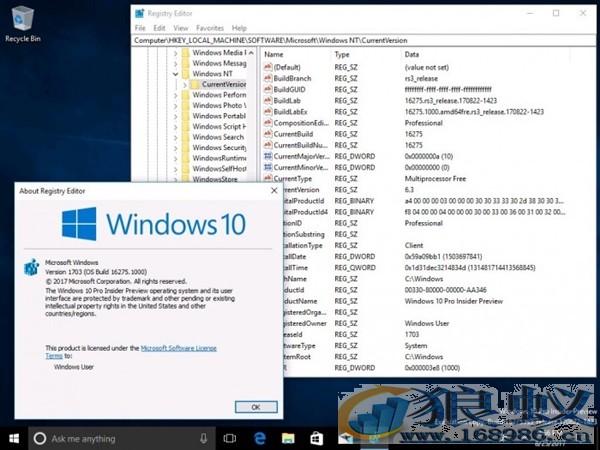Click the CompositionEdi... value name
The height and width of the screenshot is (450, 600).
click(301, 123)
